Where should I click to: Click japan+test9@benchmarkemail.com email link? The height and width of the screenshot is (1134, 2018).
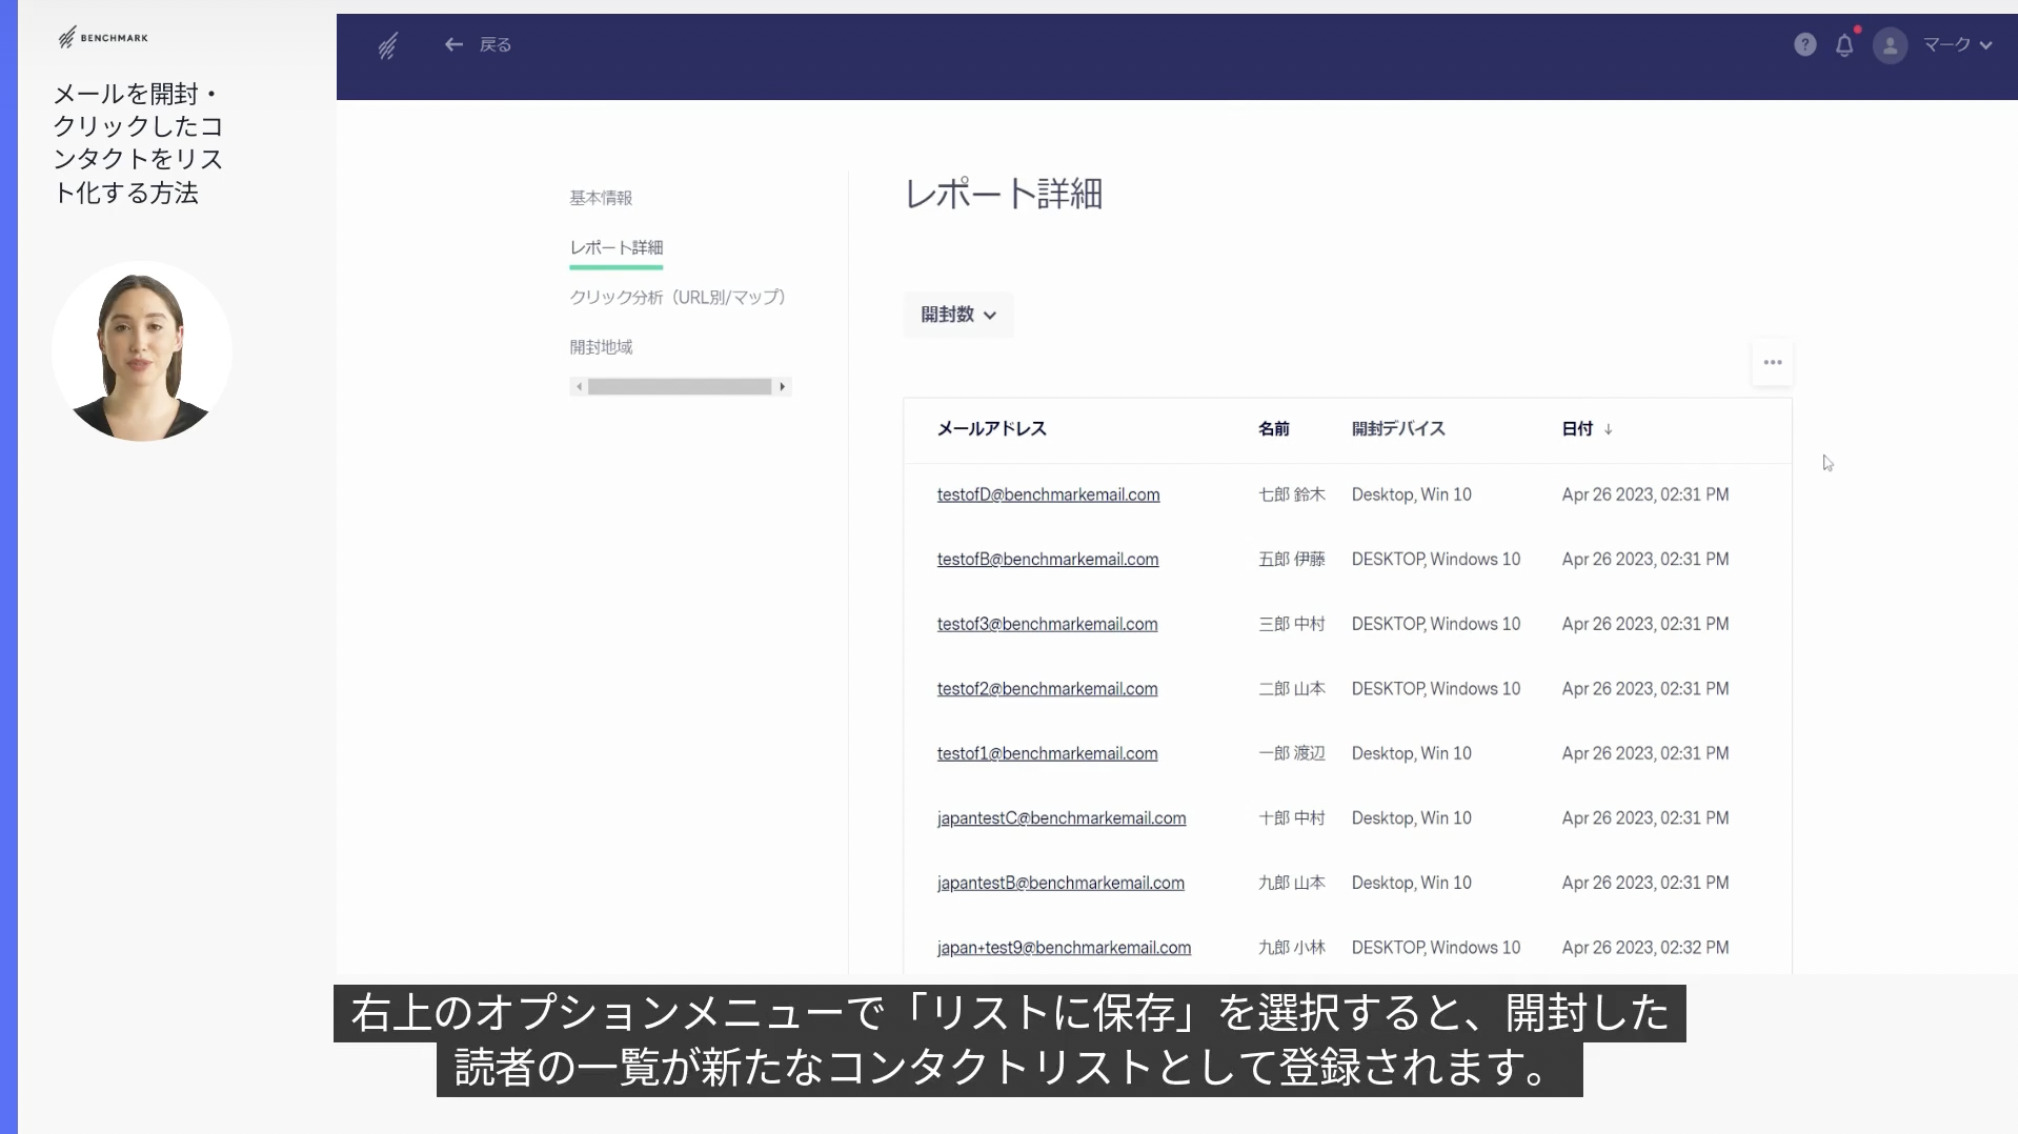coord(1063,947)
